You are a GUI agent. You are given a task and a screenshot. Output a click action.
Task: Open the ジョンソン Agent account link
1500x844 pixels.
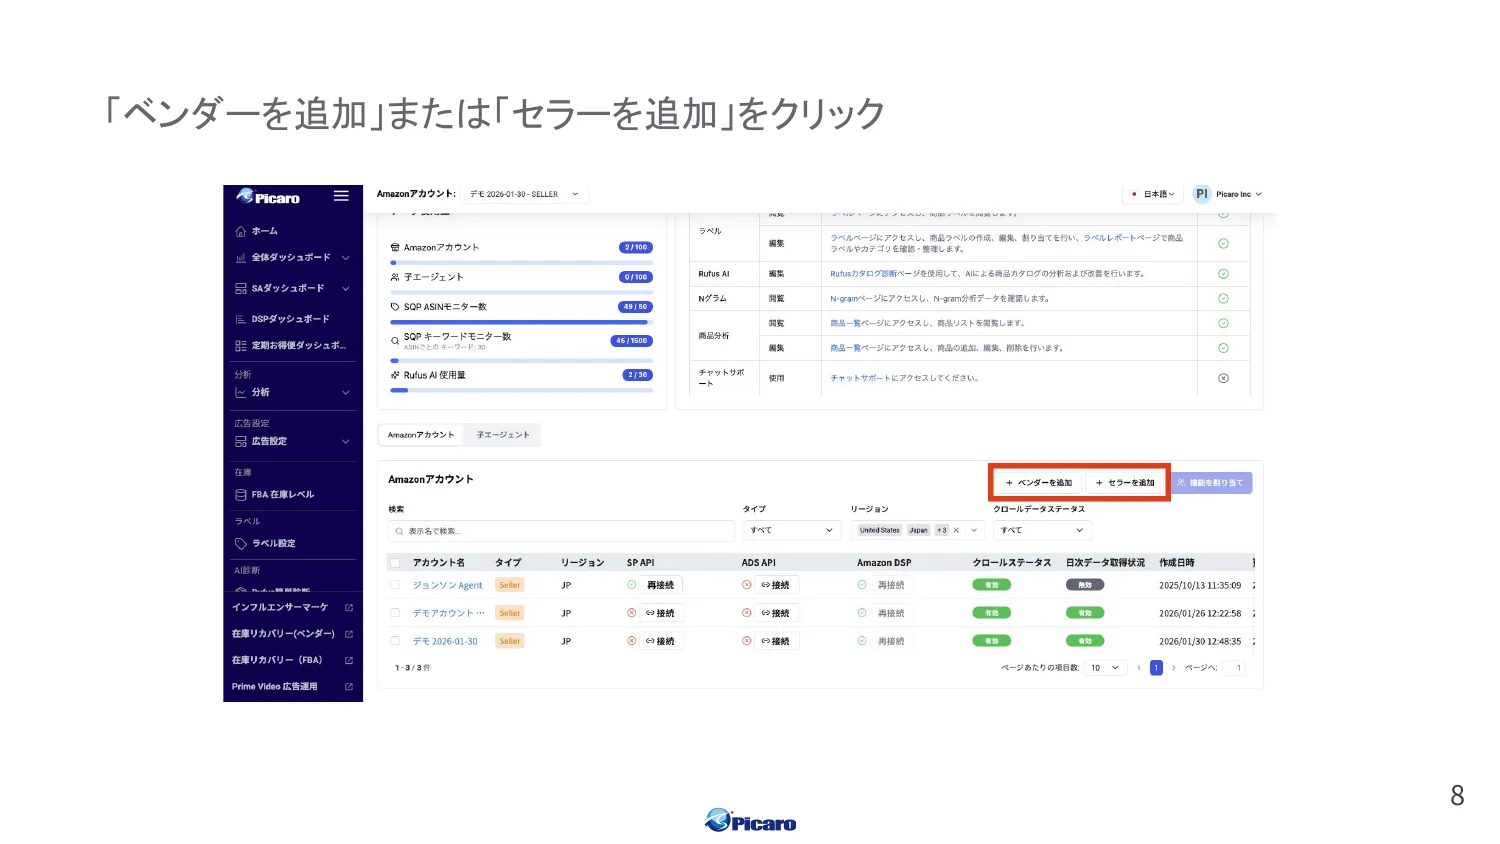(447, 586)
